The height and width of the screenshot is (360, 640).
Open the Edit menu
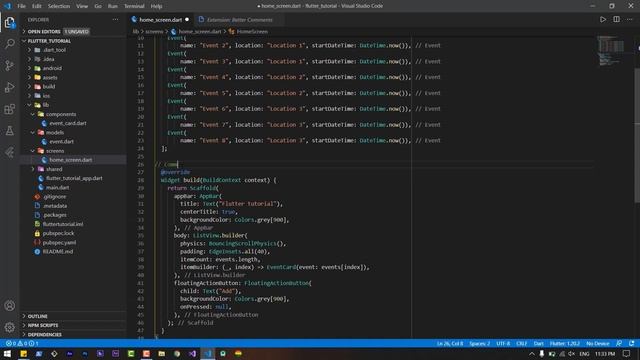(x=37, y=6)
